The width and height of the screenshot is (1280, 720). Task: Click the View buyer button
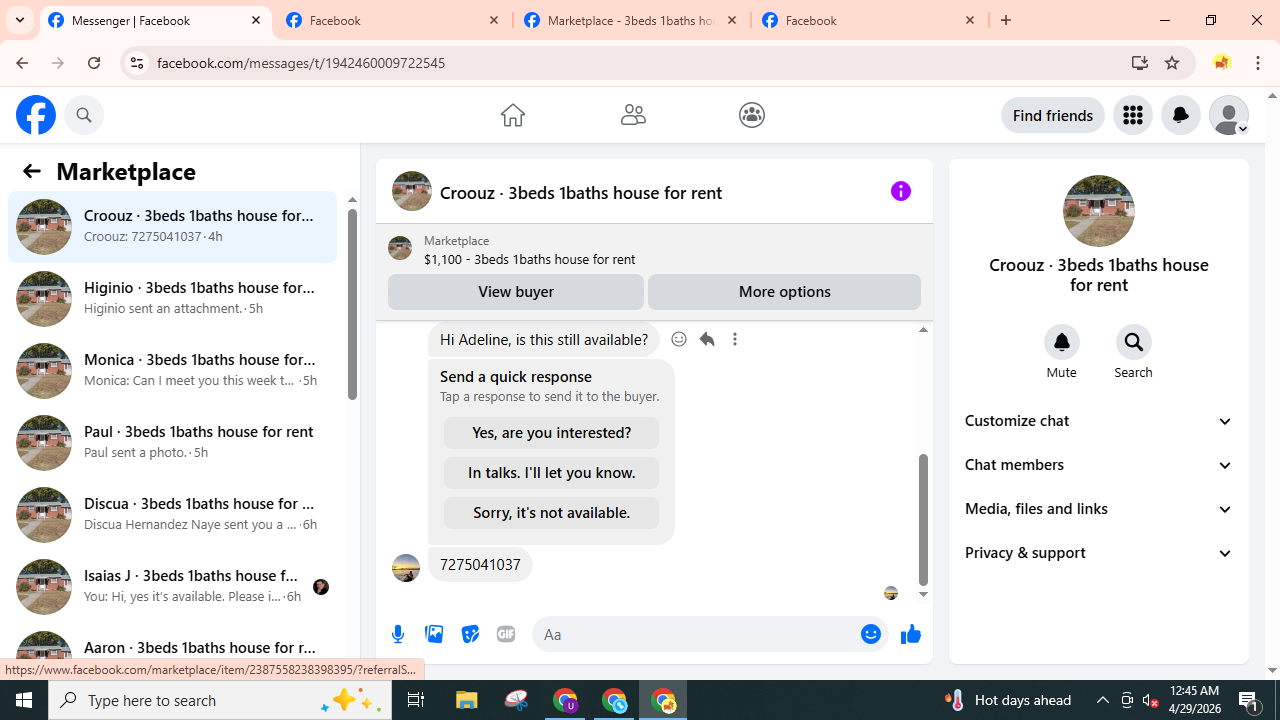pyautogui.click(x=516, y=292)
